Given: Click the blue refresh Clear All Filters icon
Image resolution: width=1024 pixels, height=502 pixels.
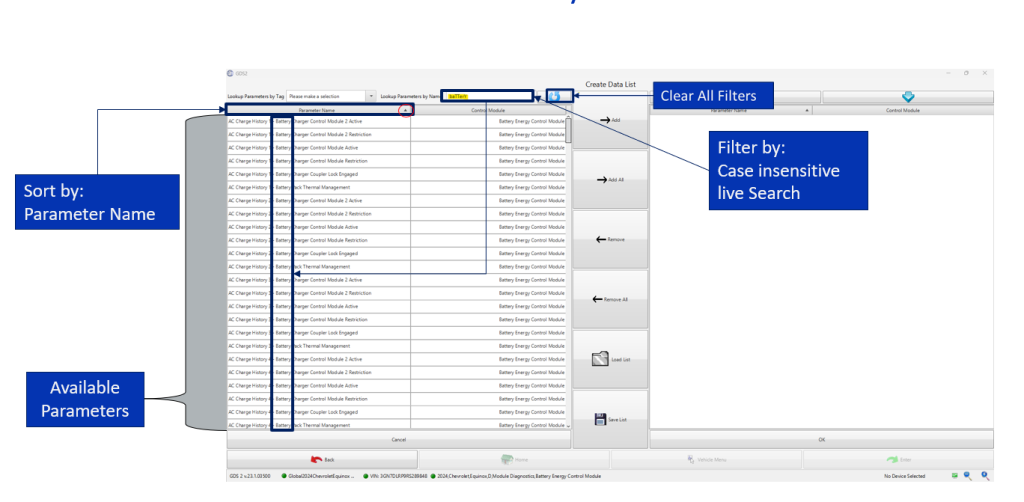Looking at the screenshot, I should coord(554,96).
